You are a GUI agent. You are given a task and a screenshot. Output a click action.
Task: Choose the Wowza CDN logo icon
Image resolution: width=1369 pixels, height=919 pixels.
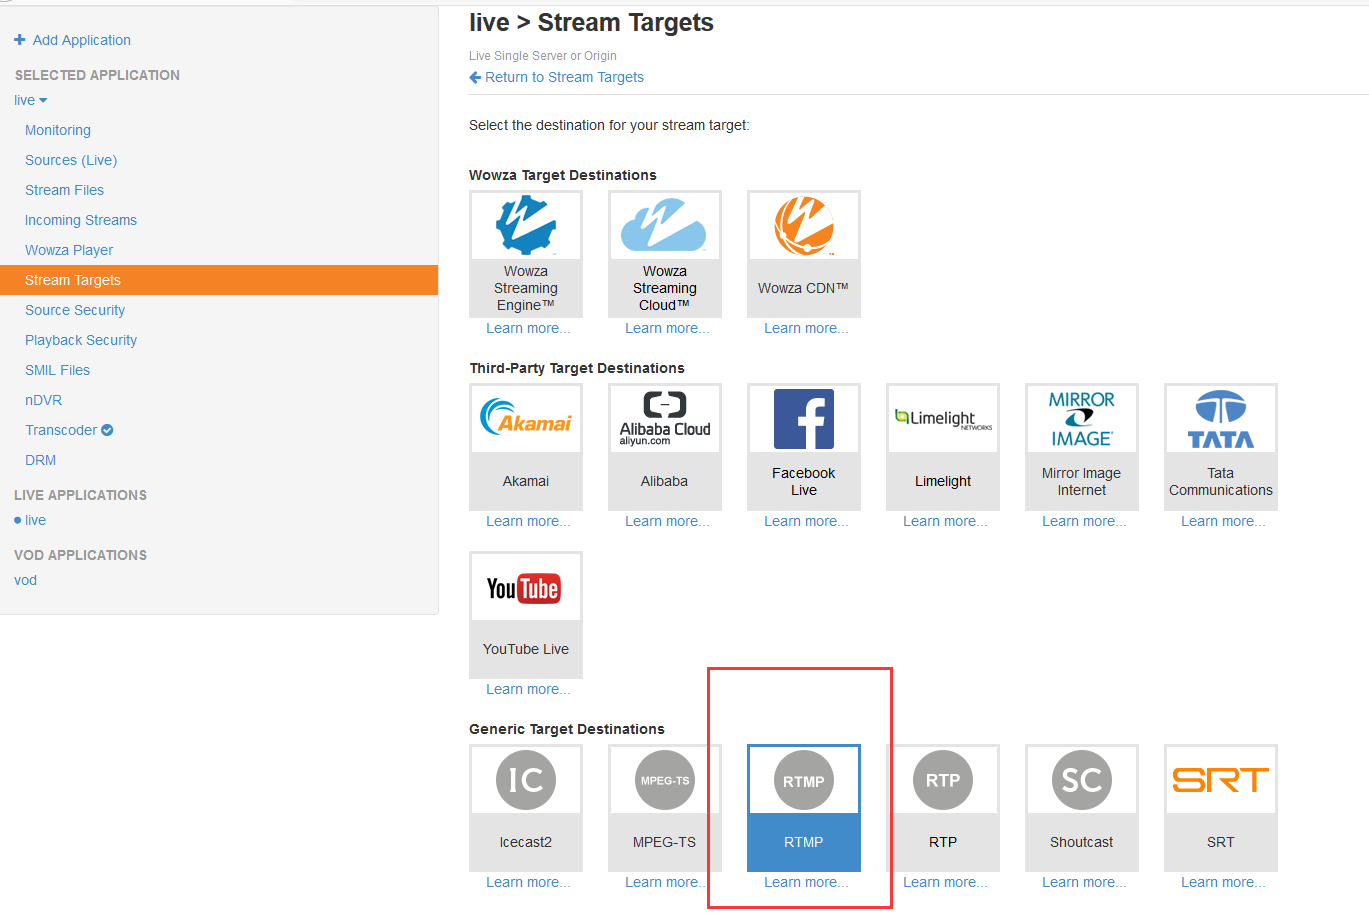tap(804, 225)
